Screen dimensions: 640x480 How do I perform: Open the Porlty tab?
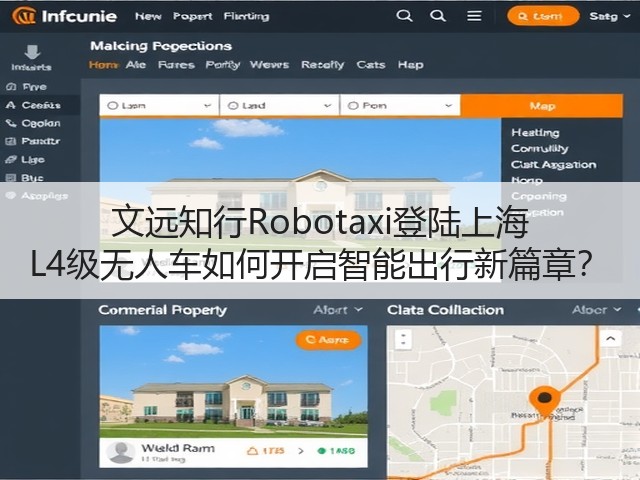(222, 65)
